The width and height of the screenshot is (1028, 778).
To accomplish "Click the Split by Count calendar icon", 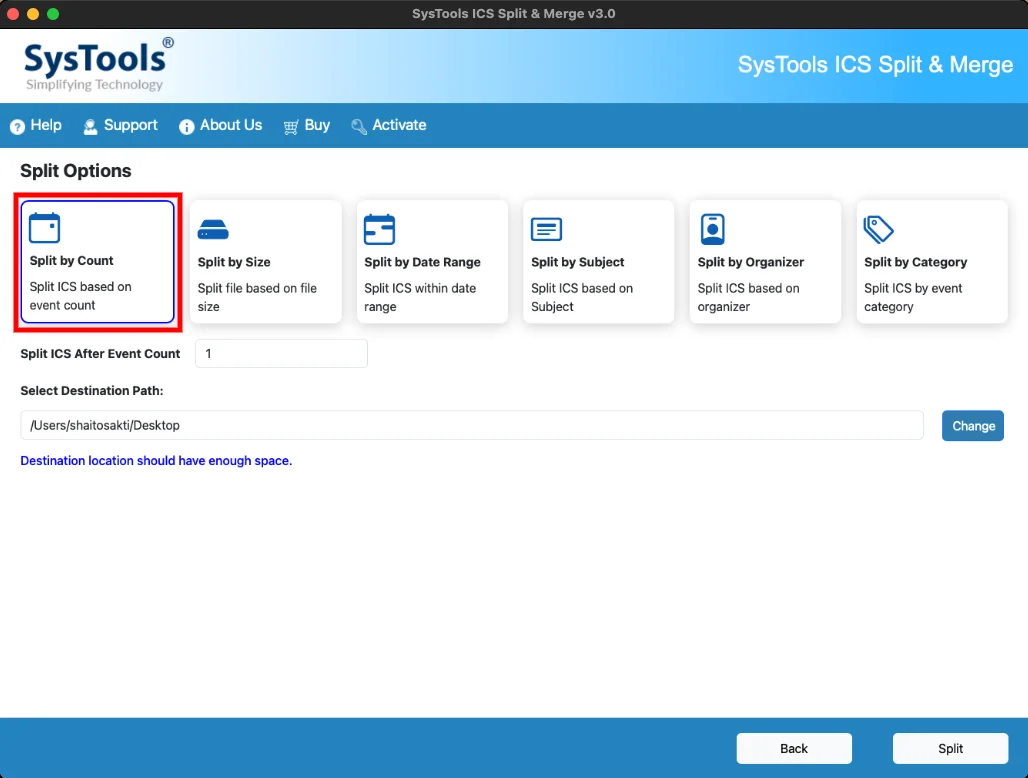I will point(45,228).
